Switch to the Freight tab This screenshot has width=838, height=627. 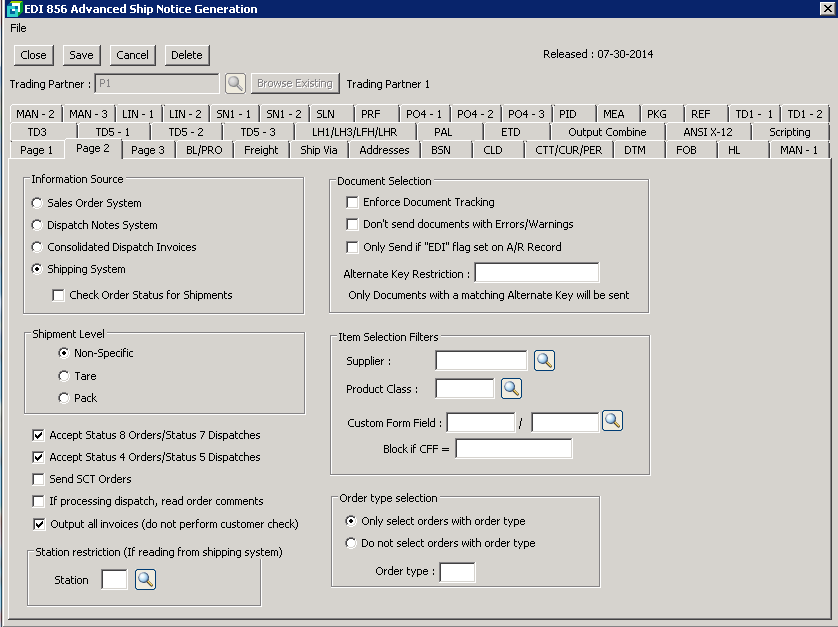click(x=261, y=150)
